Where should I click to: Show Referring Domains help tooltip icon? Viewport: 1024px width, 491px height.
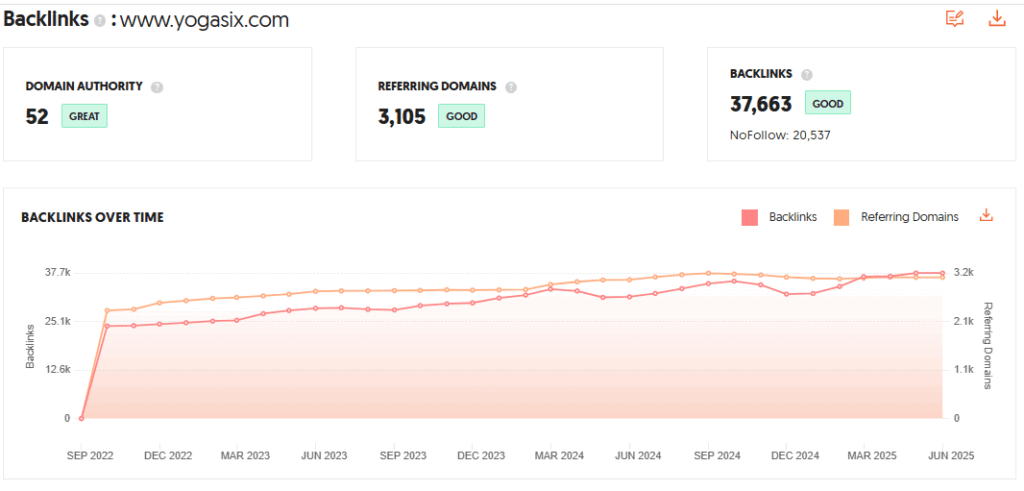[x=511, y=87]
